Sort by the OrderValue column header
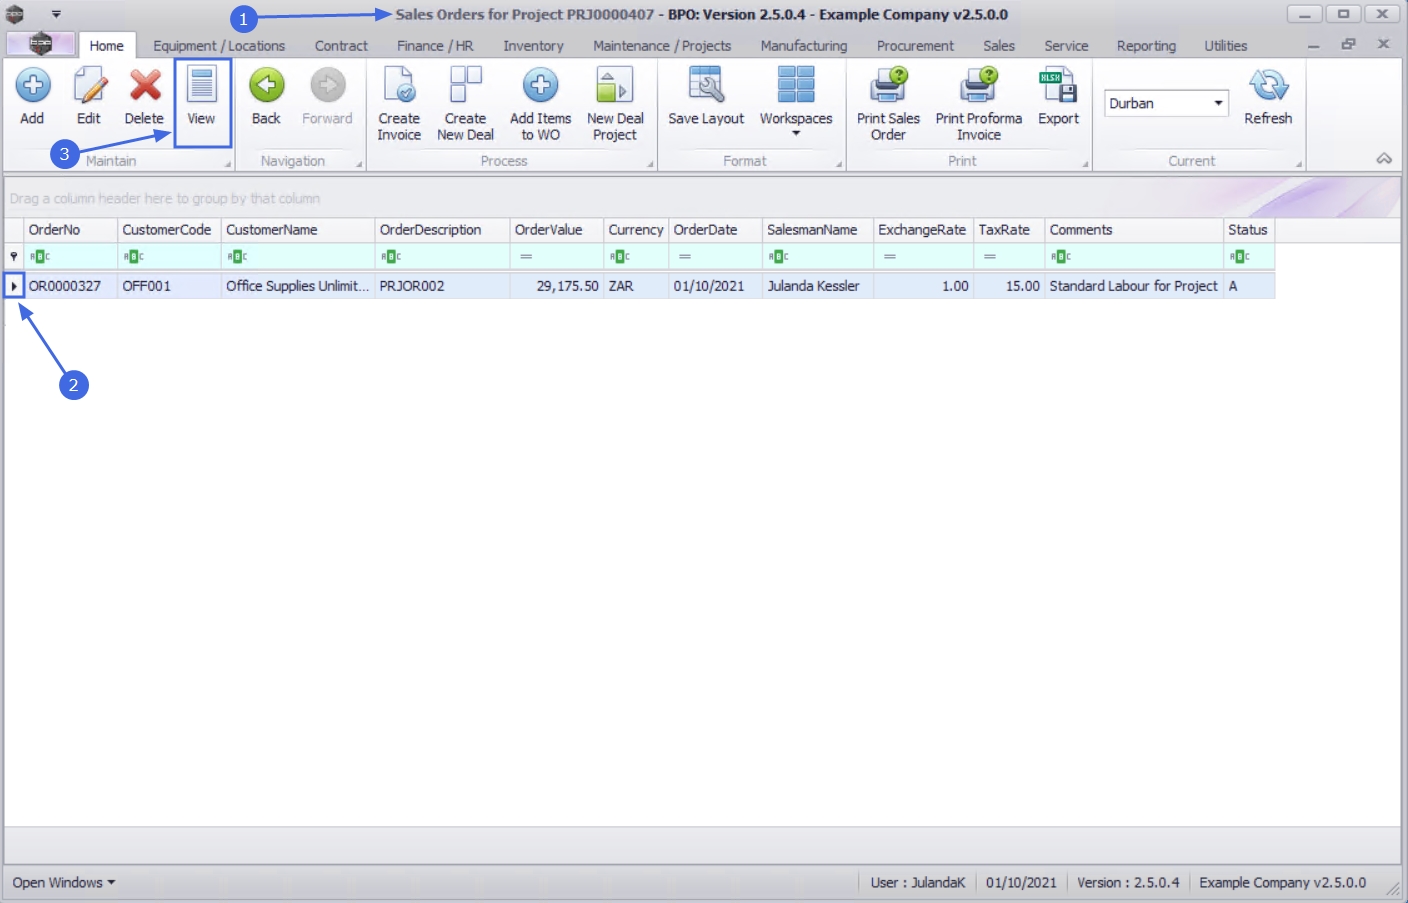This screenshot has width=1408, height=903. tap(556, 230)
